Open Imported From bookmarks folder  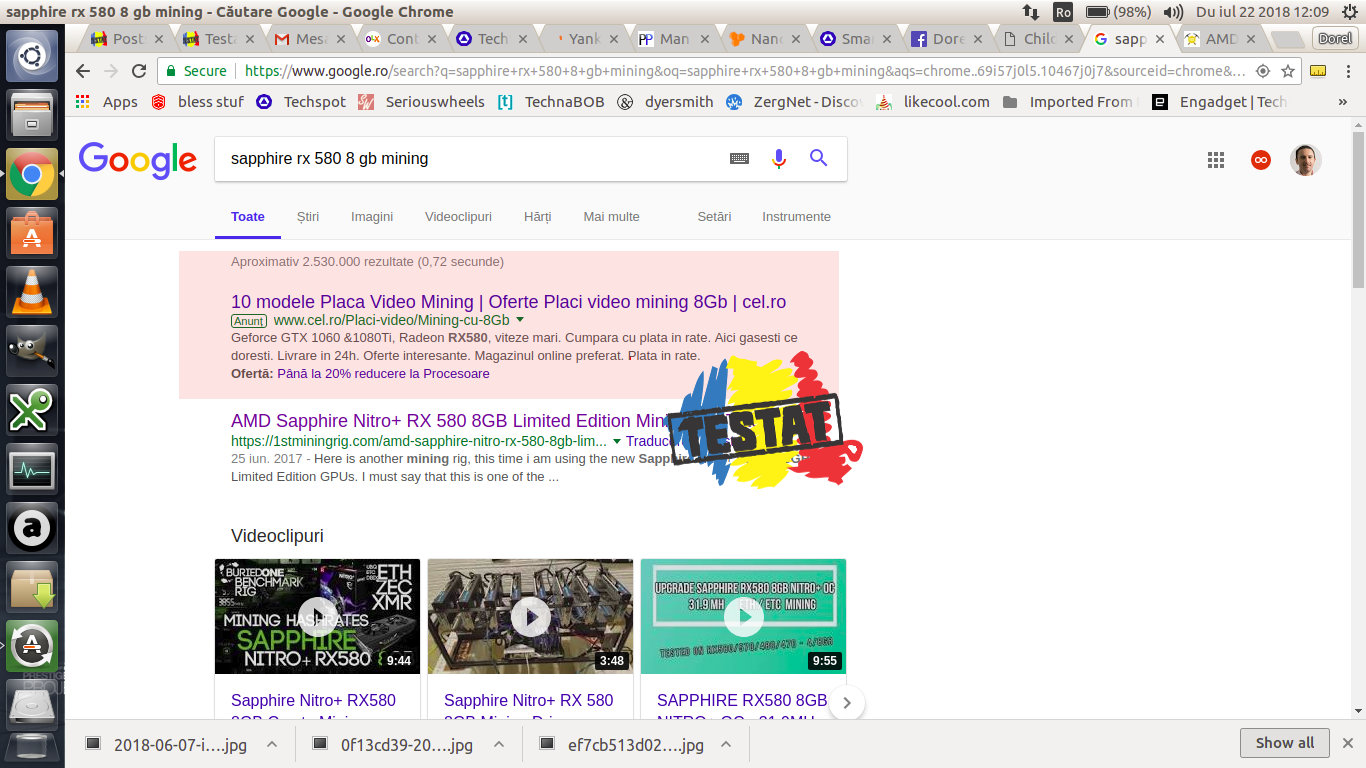coord(1069,102)
